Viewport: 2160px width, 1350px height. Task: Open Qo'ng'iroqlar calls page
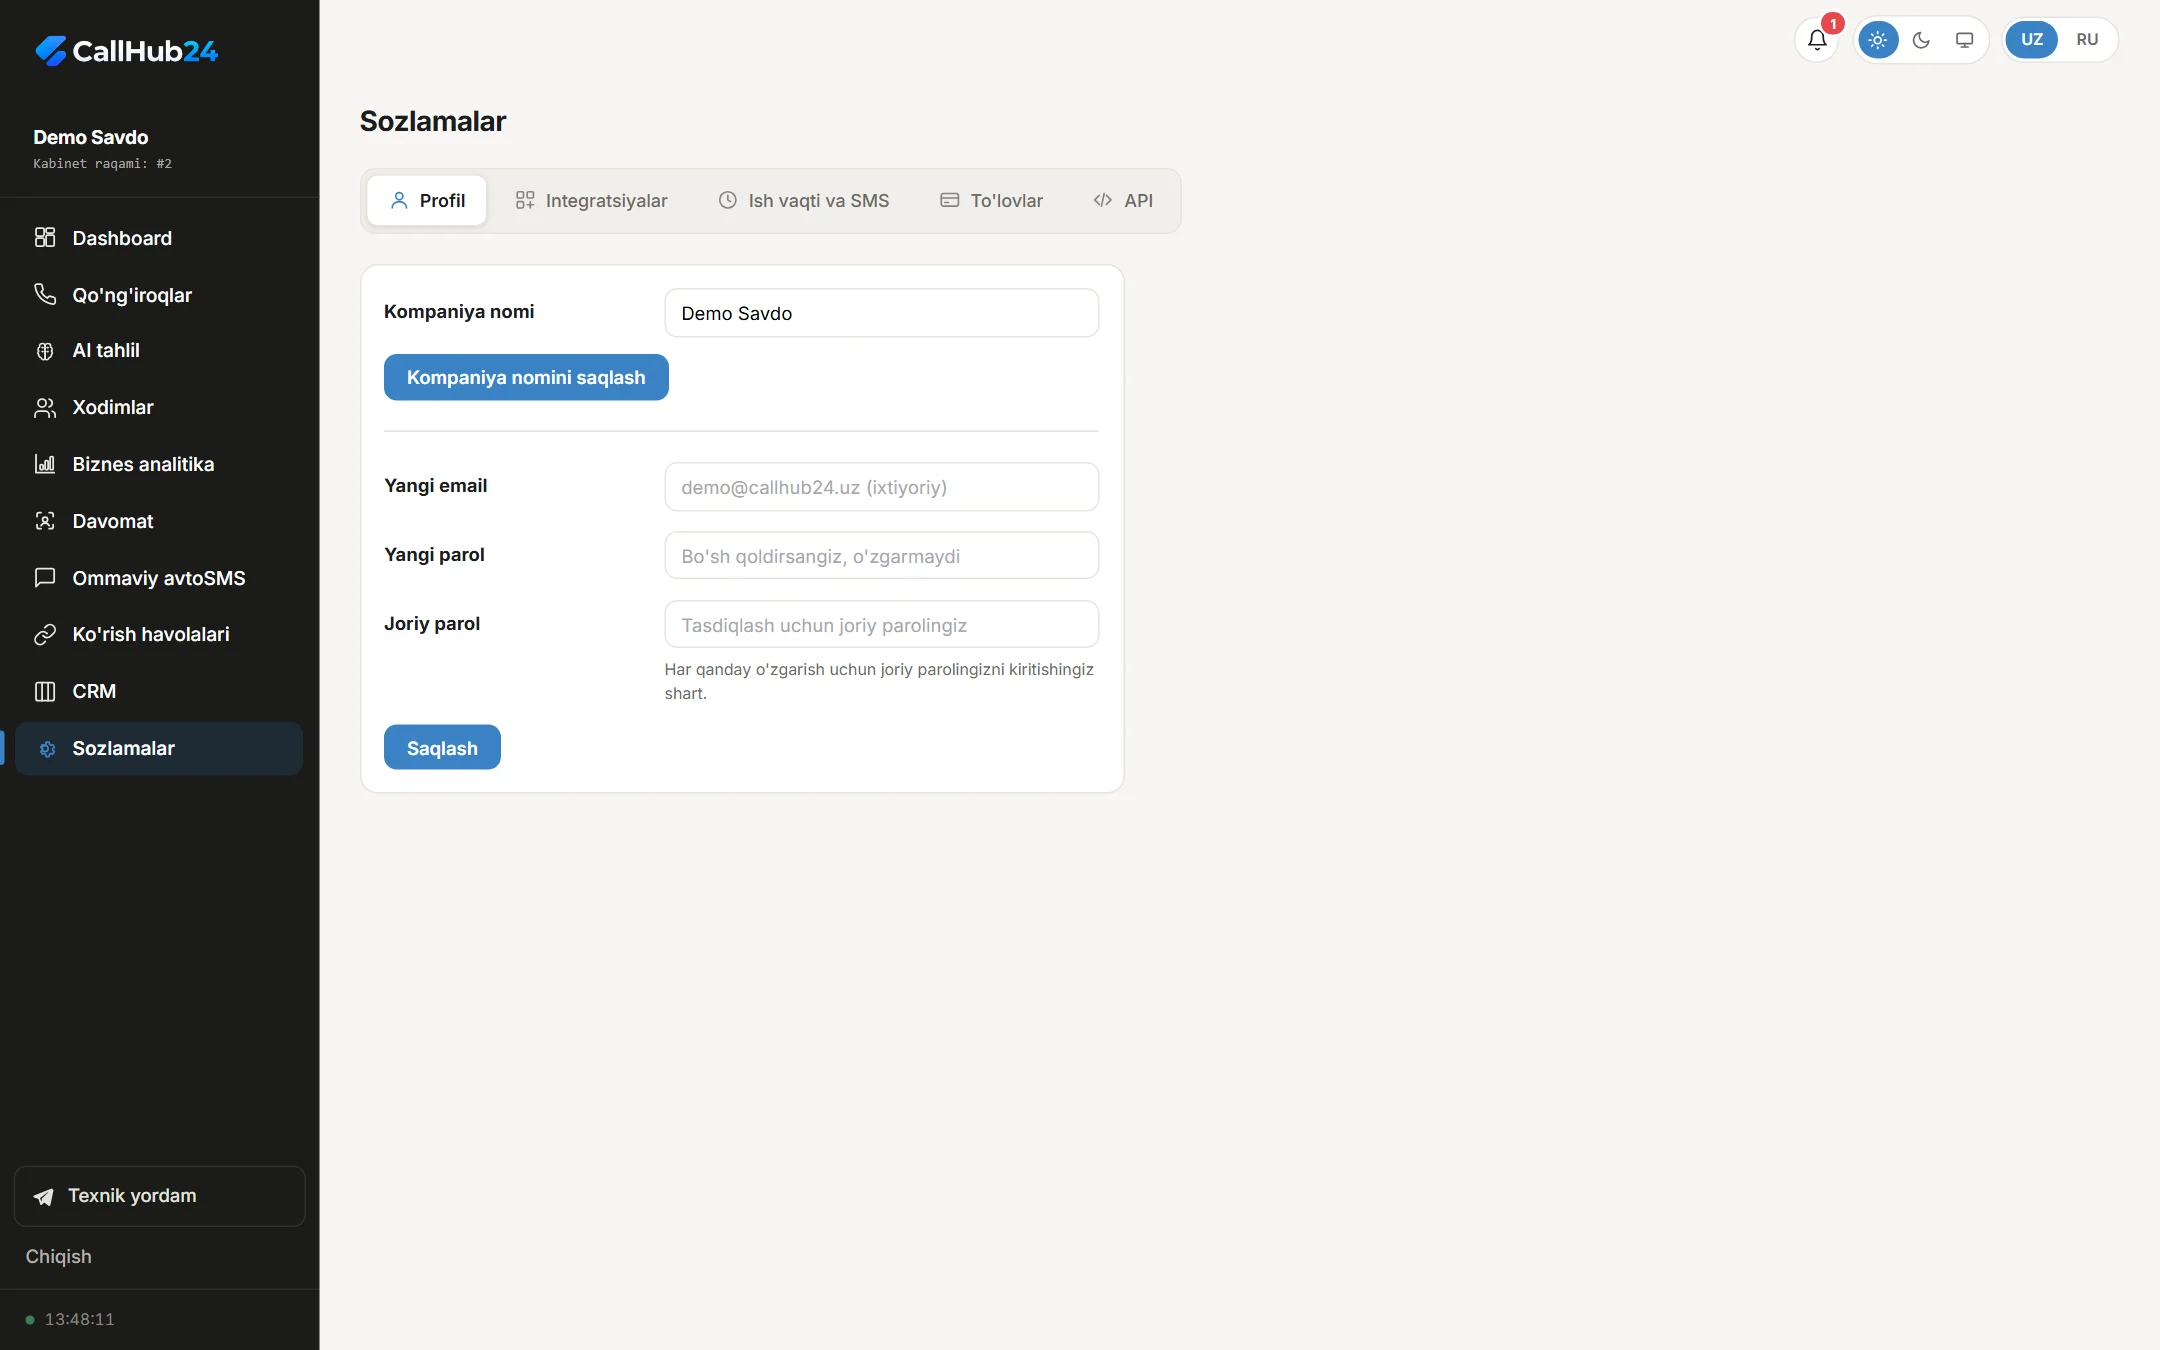tap(159, 295)
